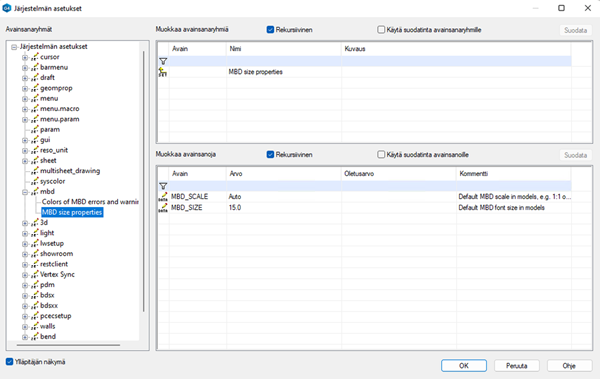Click the param group icon in tree
This screenshot has height=379, width=600.
point(35,130)
